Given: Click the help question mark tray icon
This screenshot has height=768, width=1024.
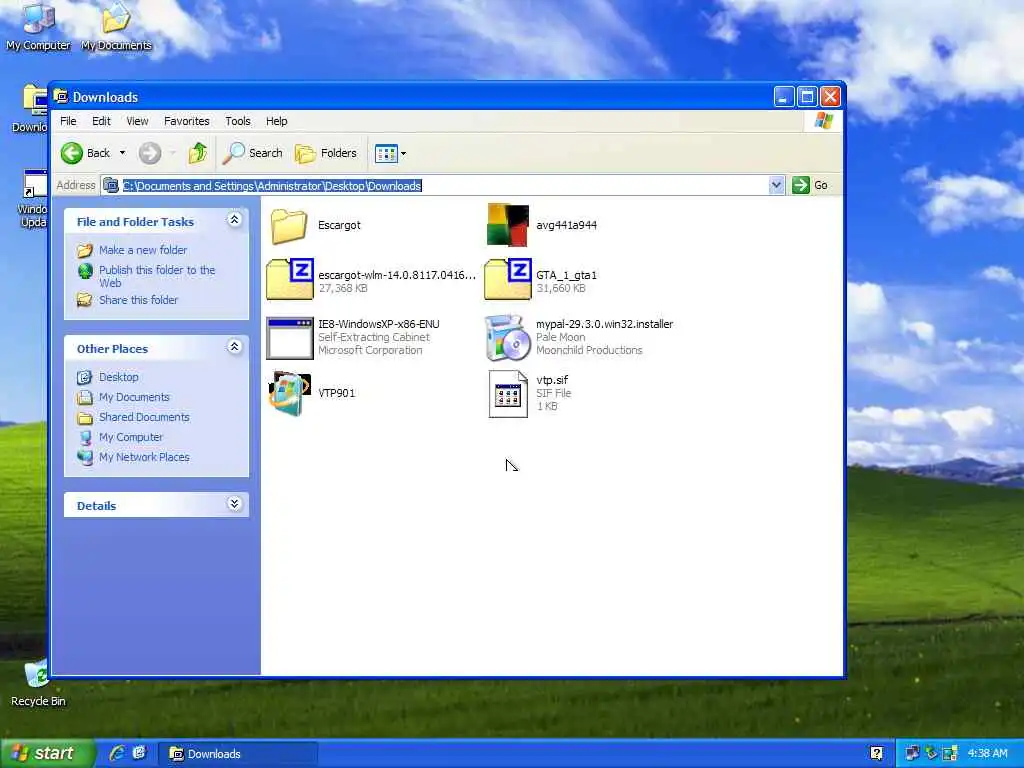Looking at the screenshot, I should 877,754.
